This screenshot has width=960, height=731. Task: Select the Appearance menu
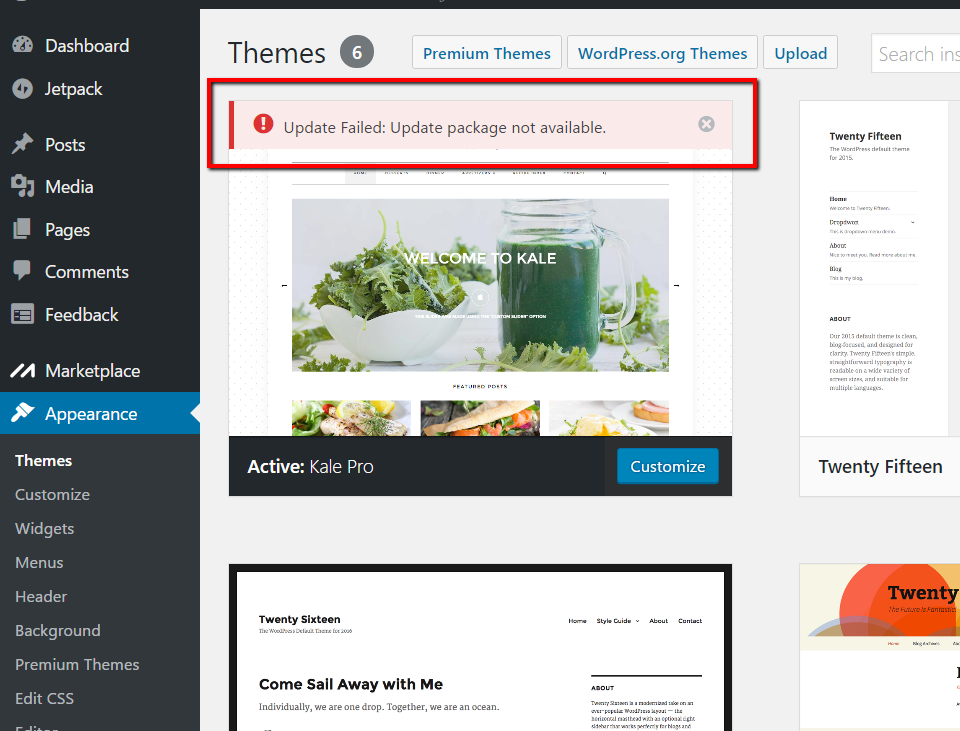point(100,413)
